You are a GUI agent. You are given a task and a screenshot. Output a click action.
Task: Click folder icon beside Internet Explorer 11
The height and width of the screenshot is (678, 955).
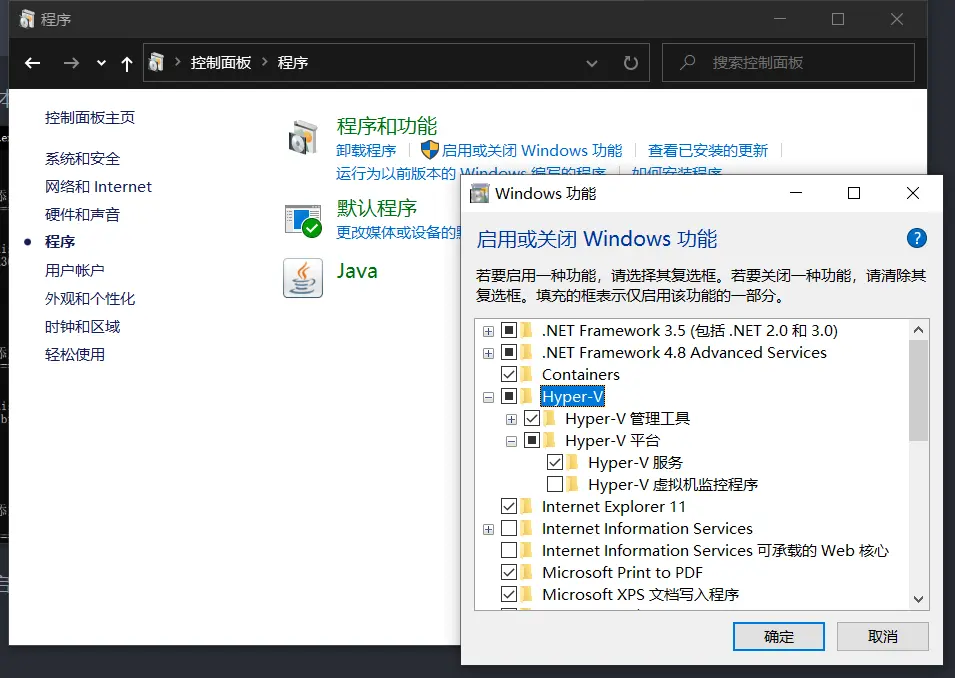(527, 506)
